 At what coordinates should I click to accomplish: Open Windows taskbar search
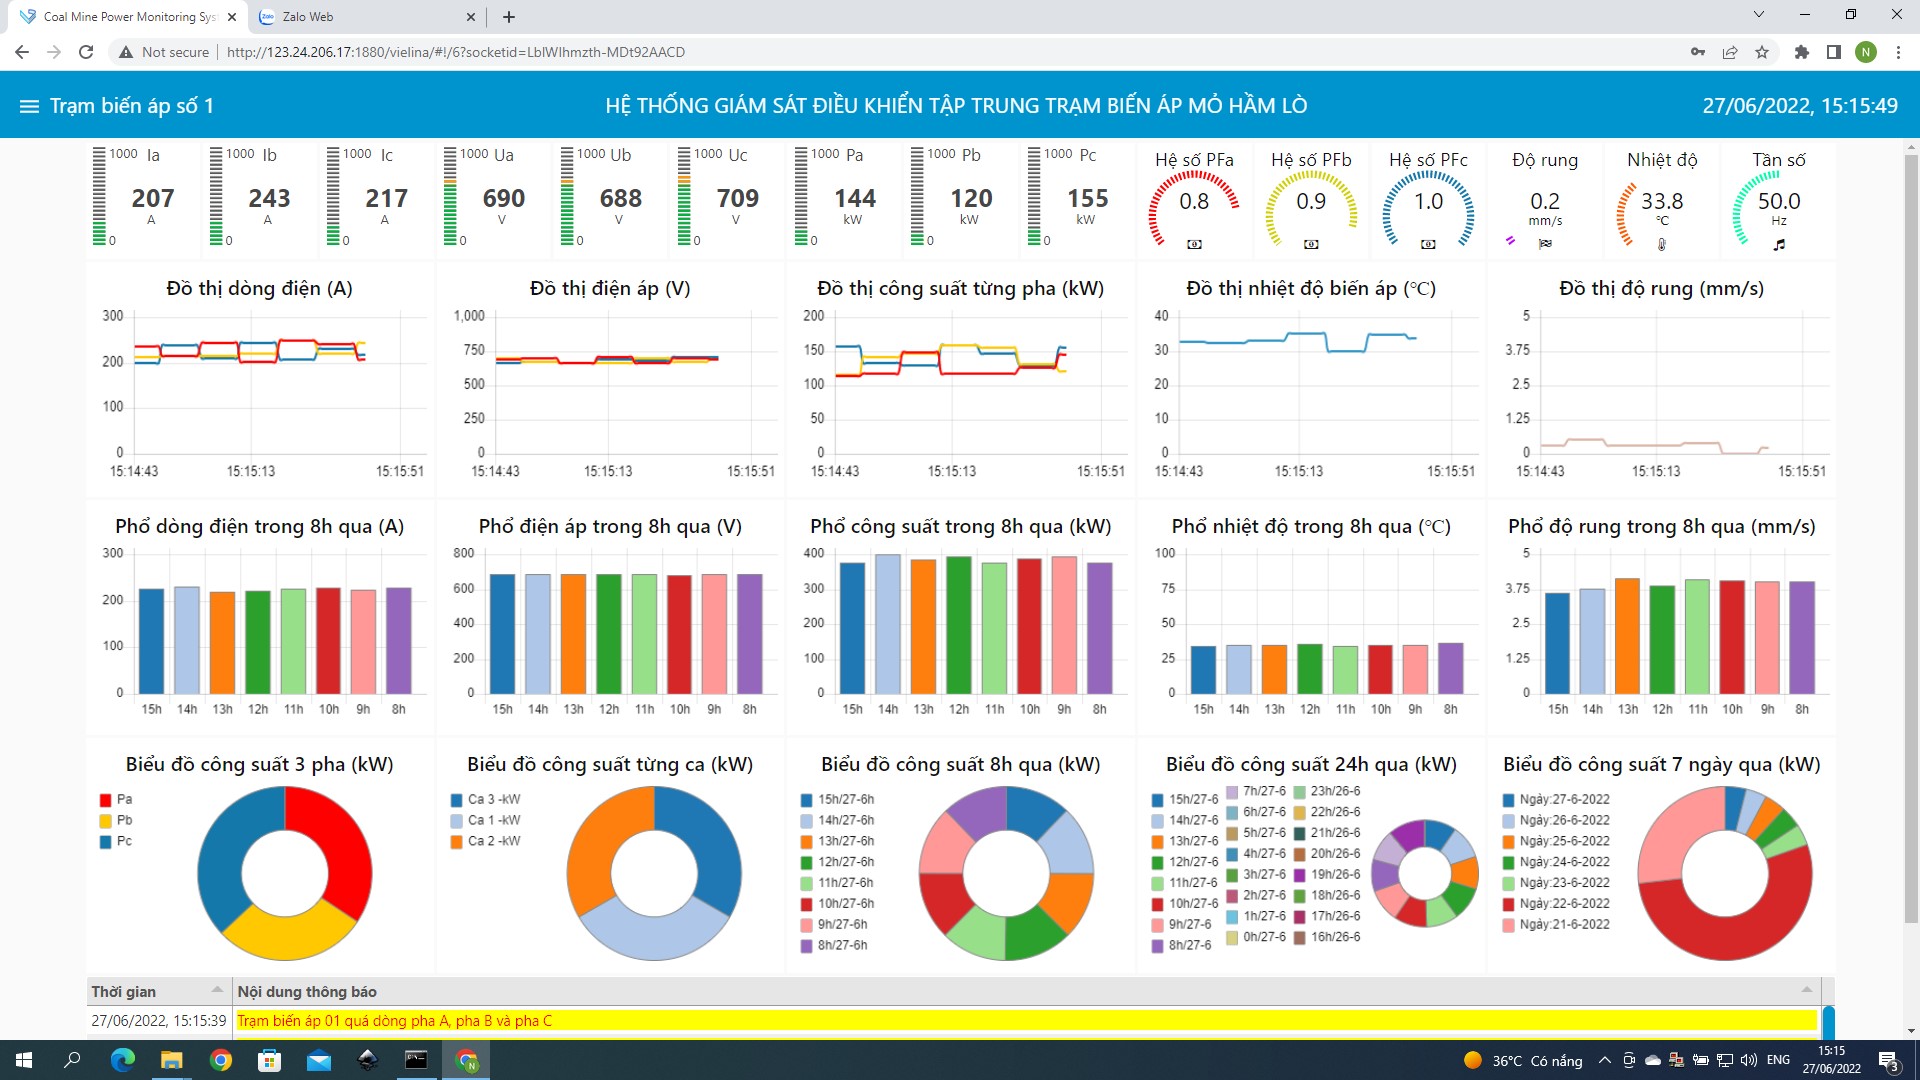(72, 1060)
